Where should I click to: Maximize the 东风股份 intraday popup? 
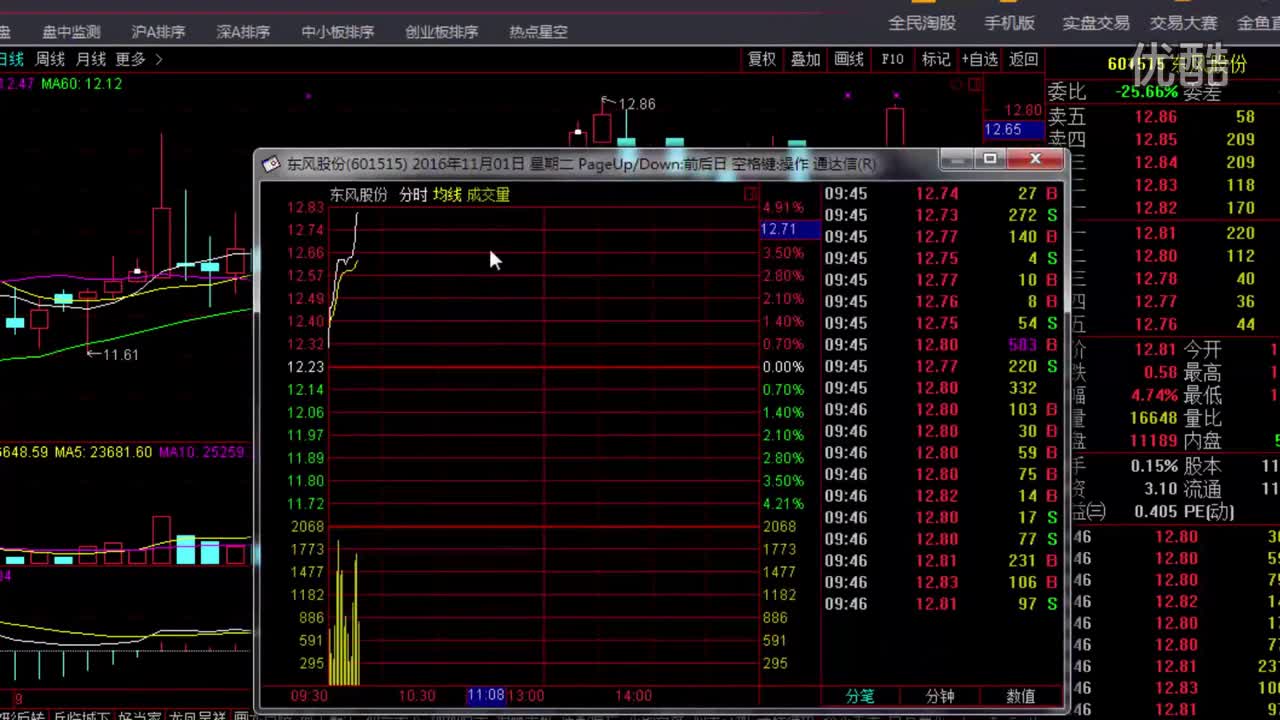pos(990,159)
